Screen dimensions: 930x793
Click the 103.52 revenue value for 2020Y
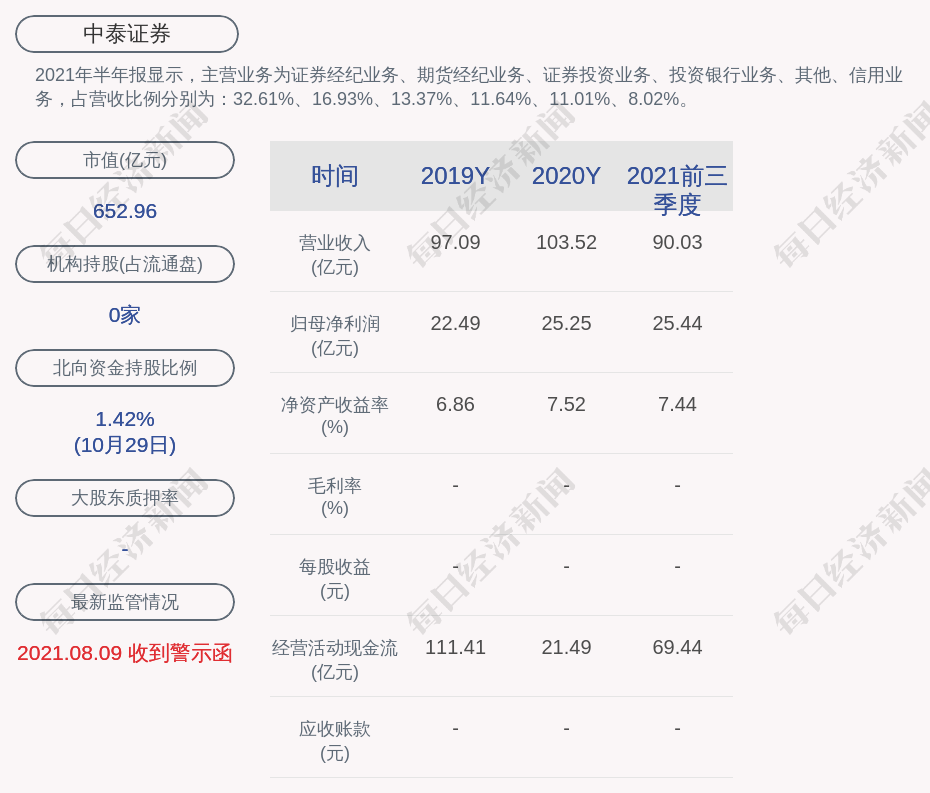(x=566, y=243)
